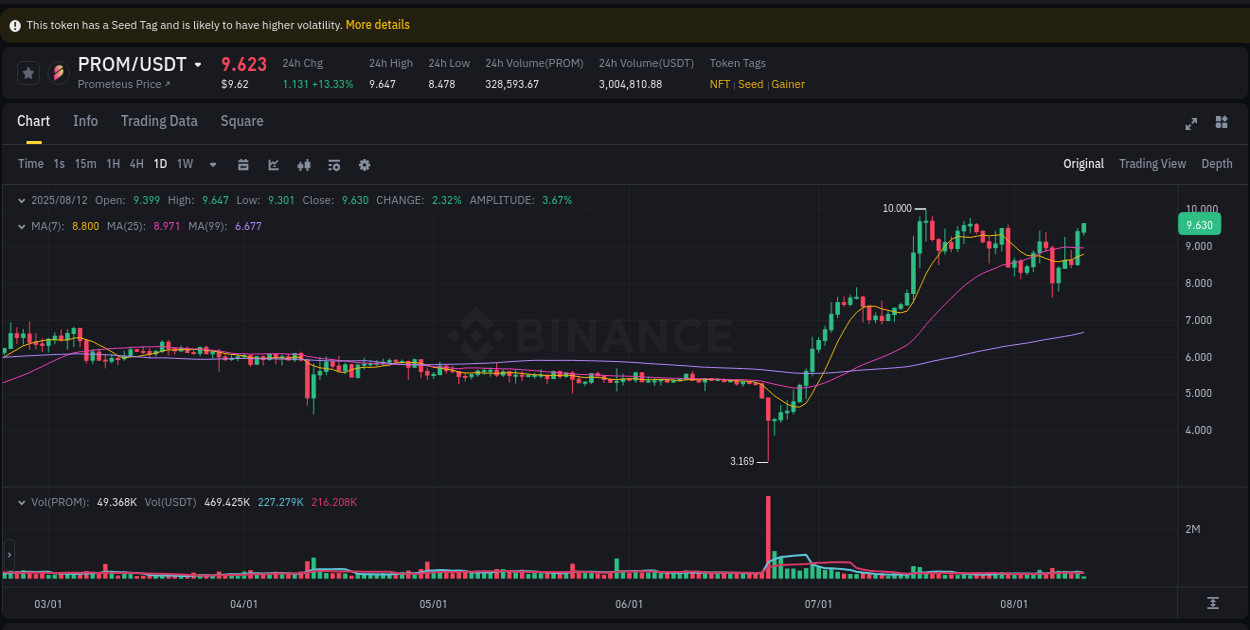Image resolution: width=1250 pixels, height=630 pixels.
Task: Select the 1W timeframe
Action: coord(185,164)
